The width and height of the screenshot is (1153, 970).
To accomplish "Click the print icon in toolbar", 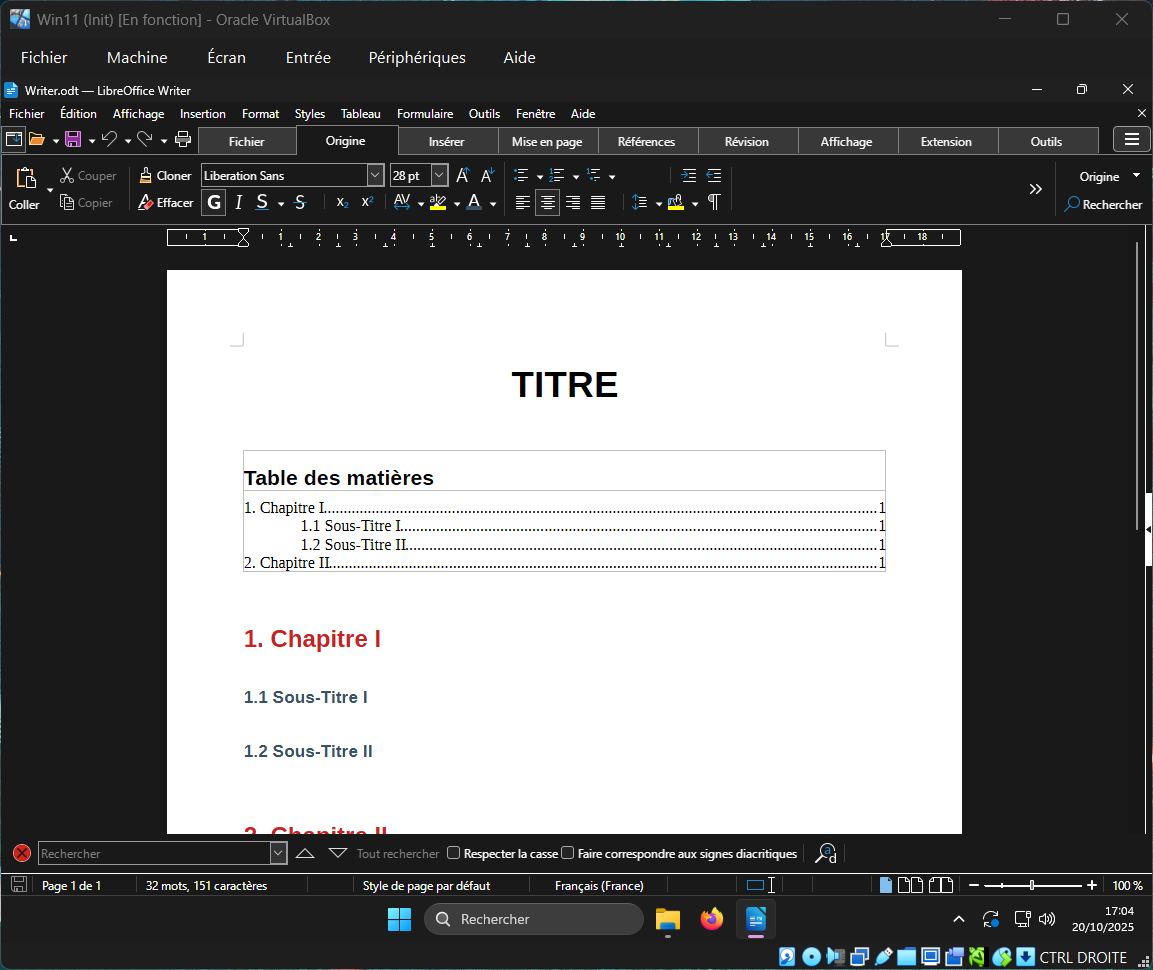I will [x=183, y=140].
